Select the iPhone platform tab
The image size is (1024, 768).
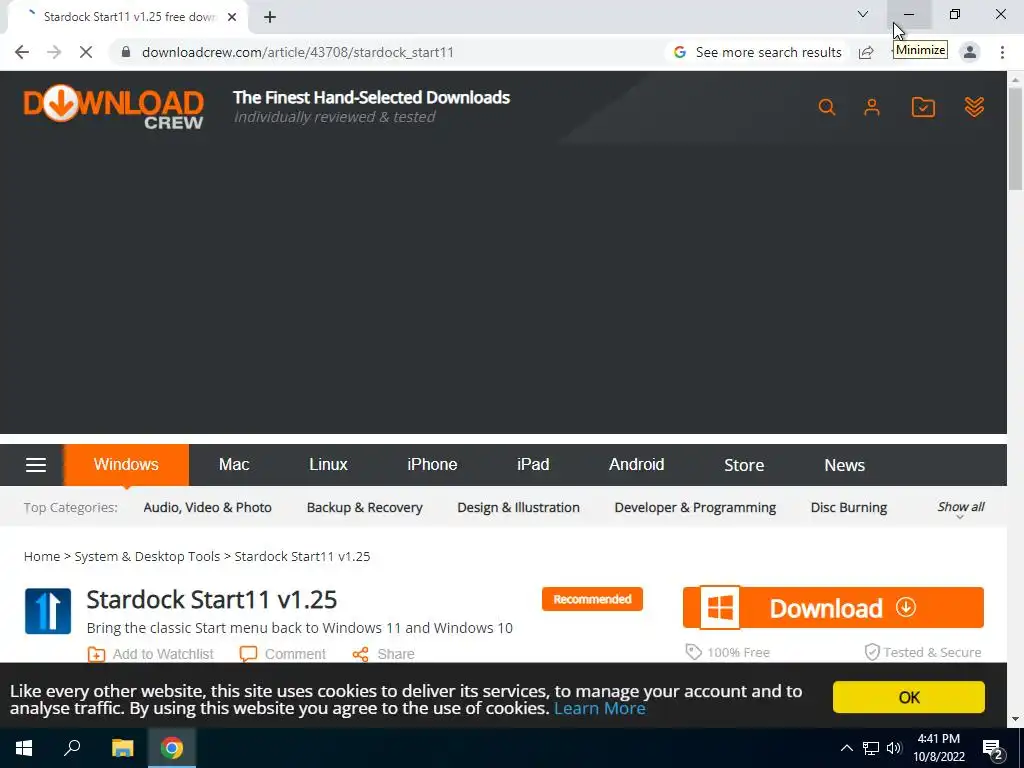[x=432, y=465]
